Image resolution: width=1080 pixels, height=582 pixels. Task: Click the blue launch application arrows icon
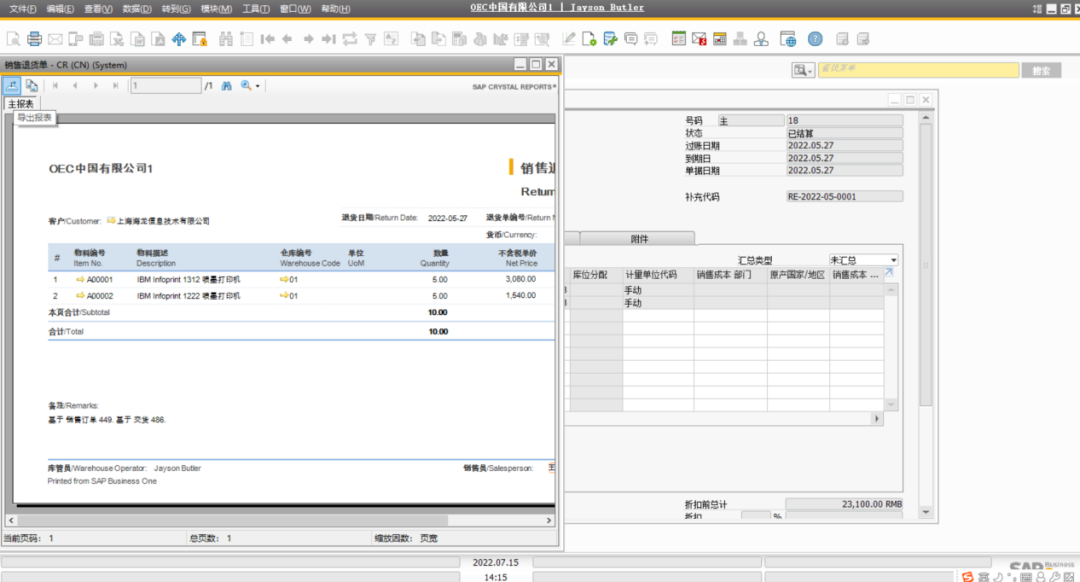[x=179, y=39]
